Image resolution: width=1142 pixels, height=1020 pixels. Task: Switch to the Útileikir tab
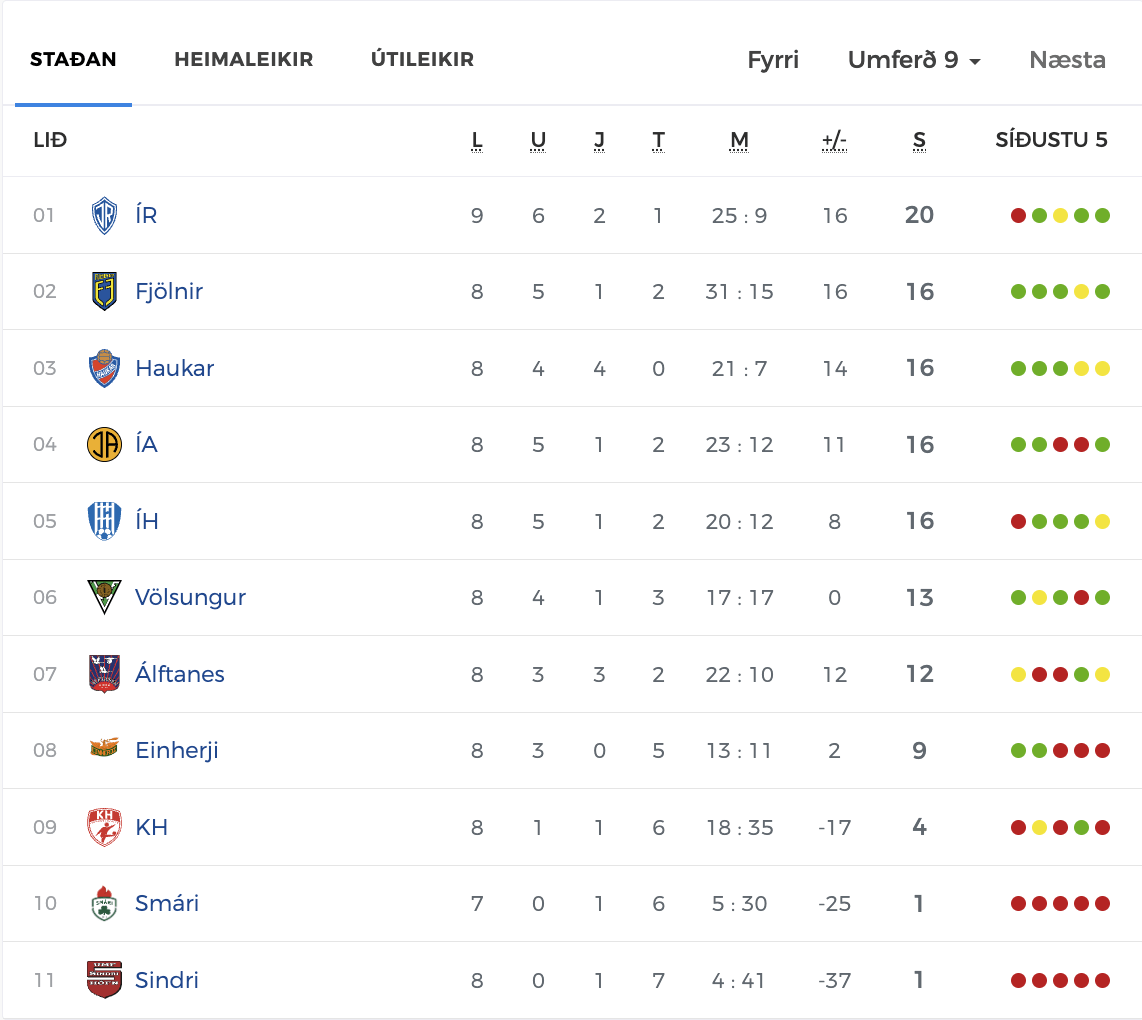422,59
